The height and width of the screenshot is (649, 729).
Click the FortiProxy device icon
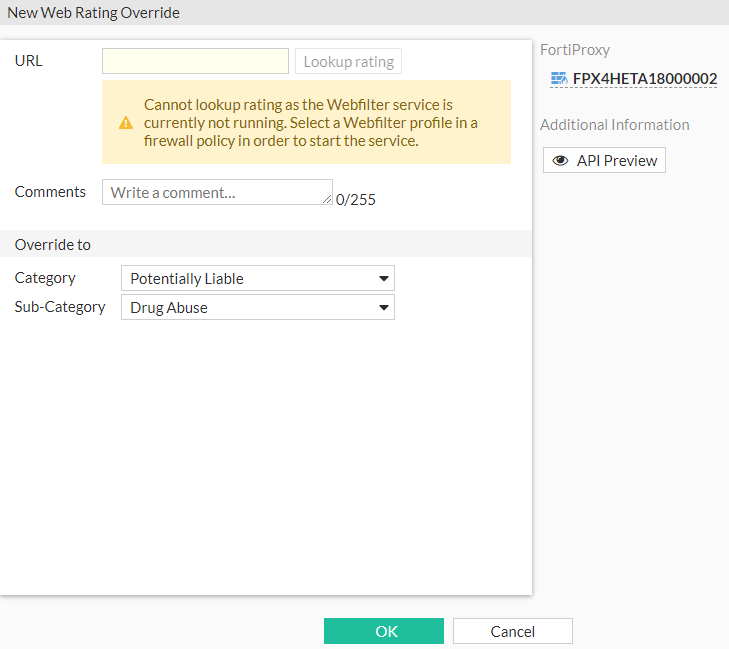pos(558,78)
